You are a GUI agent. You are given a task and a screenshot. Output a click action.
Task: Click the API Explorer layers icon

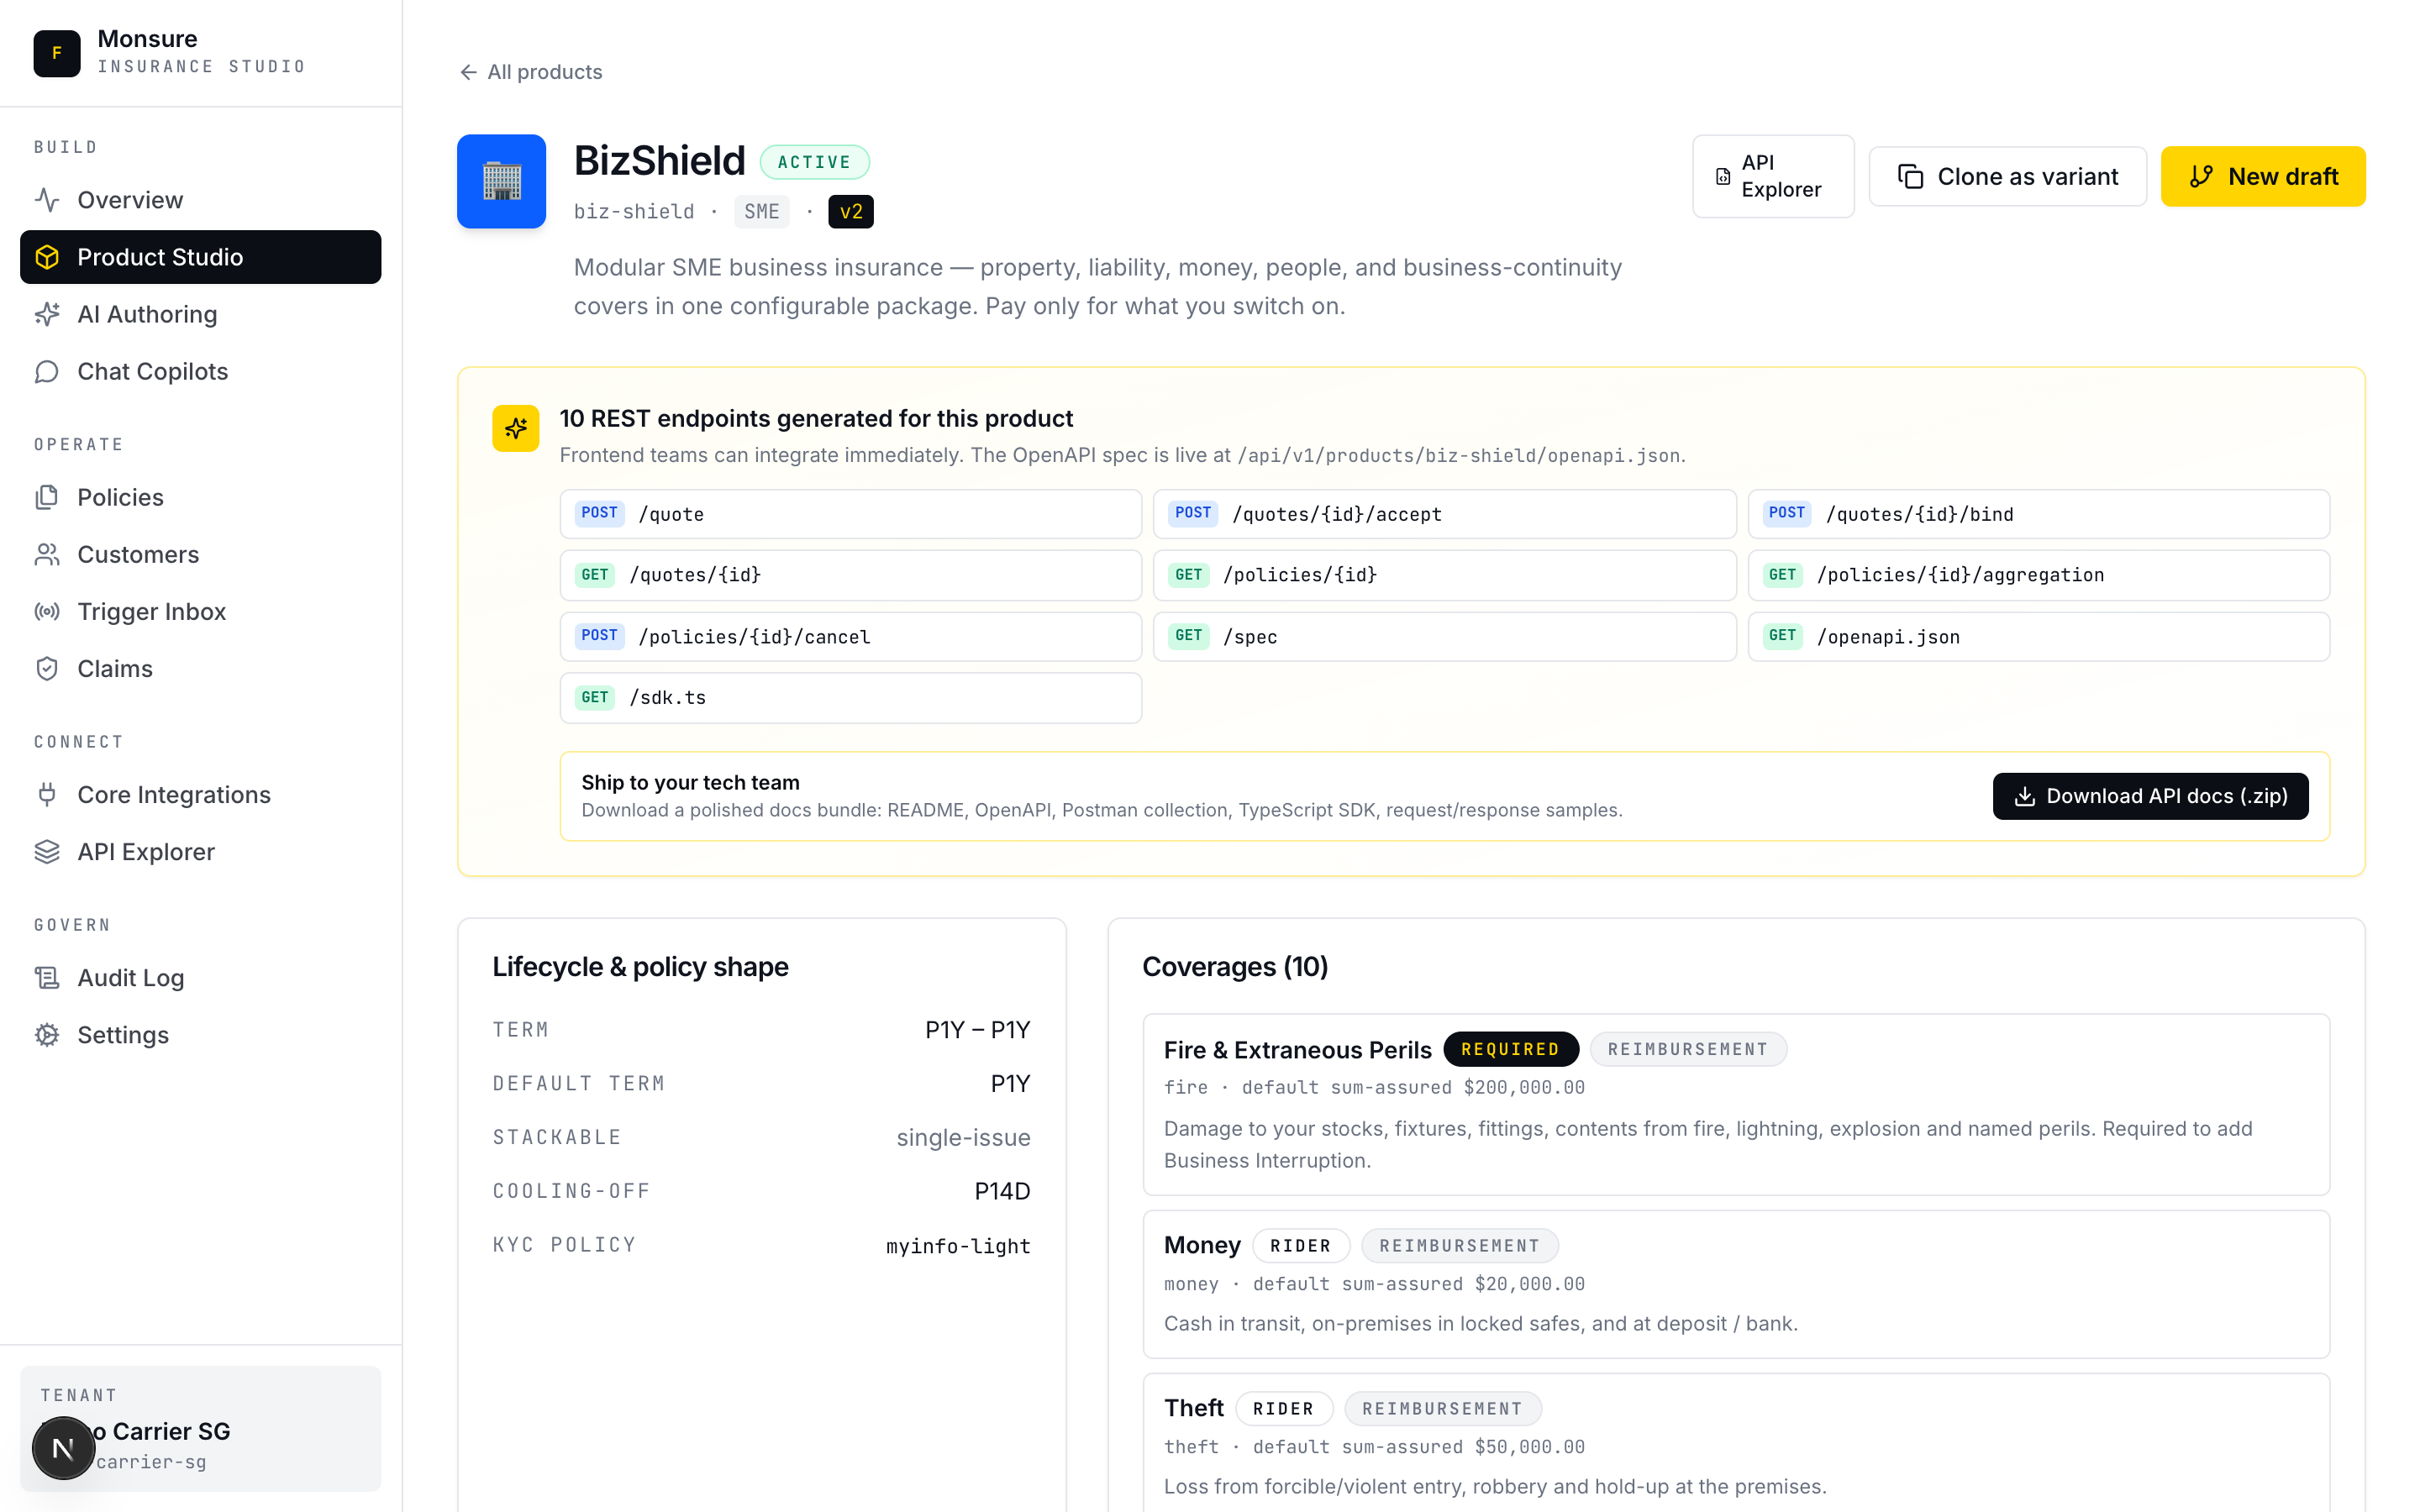tap(48, 851)
